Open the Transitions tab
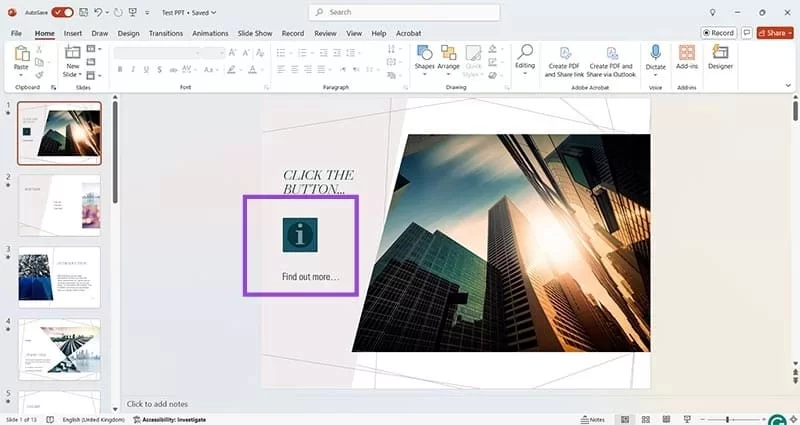The height and width of the screenshot is (425, 800). pyautogui.click(x=166, y=33)
